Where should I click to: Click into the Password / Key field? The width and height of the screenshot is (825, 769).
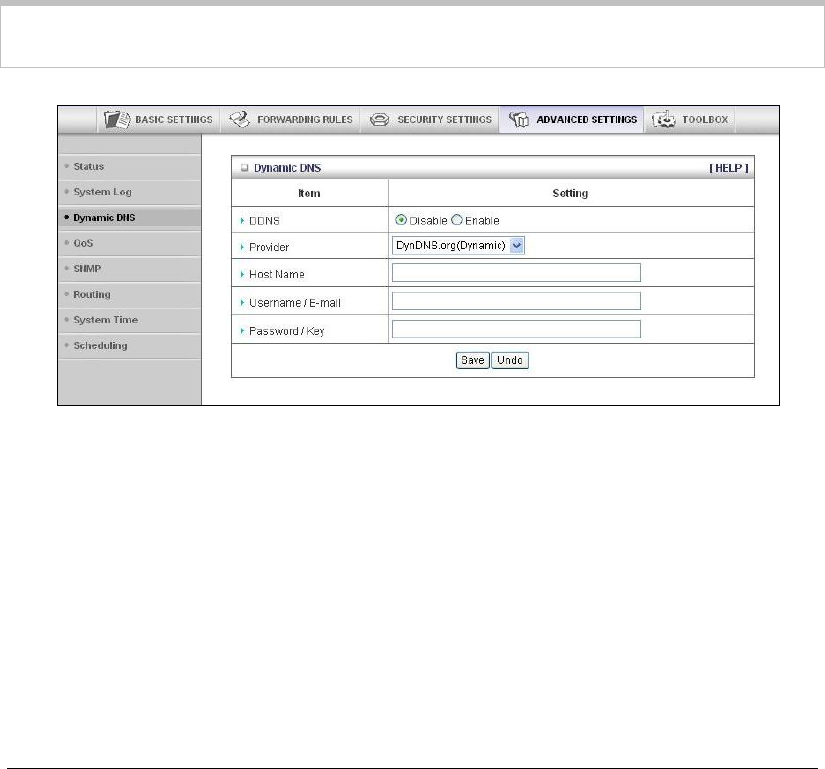coord(516,329)
